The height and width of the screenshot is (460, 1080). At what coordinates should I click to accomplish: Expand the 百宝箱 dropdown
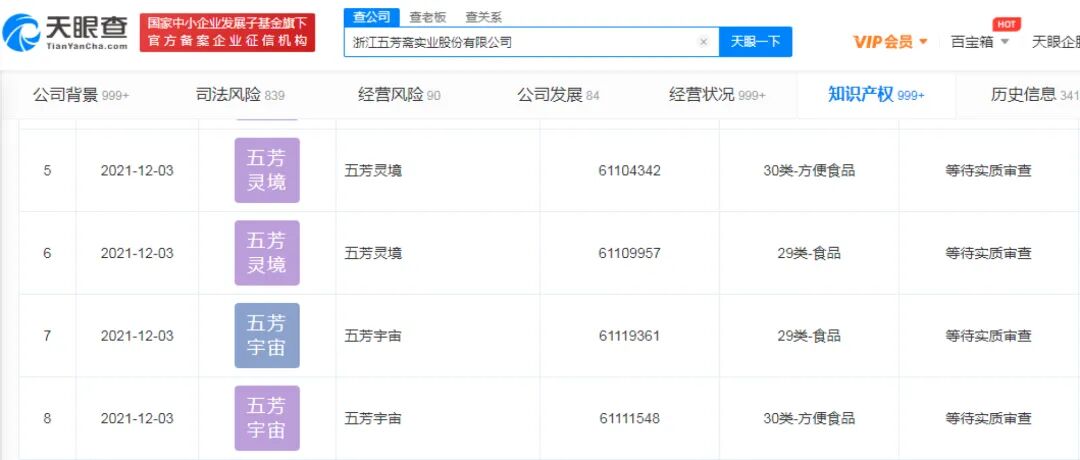point(979,42)
